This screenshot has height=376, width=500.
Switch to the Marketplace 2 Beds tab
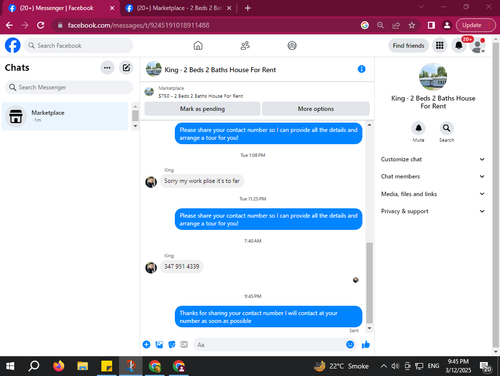[178, 8]
